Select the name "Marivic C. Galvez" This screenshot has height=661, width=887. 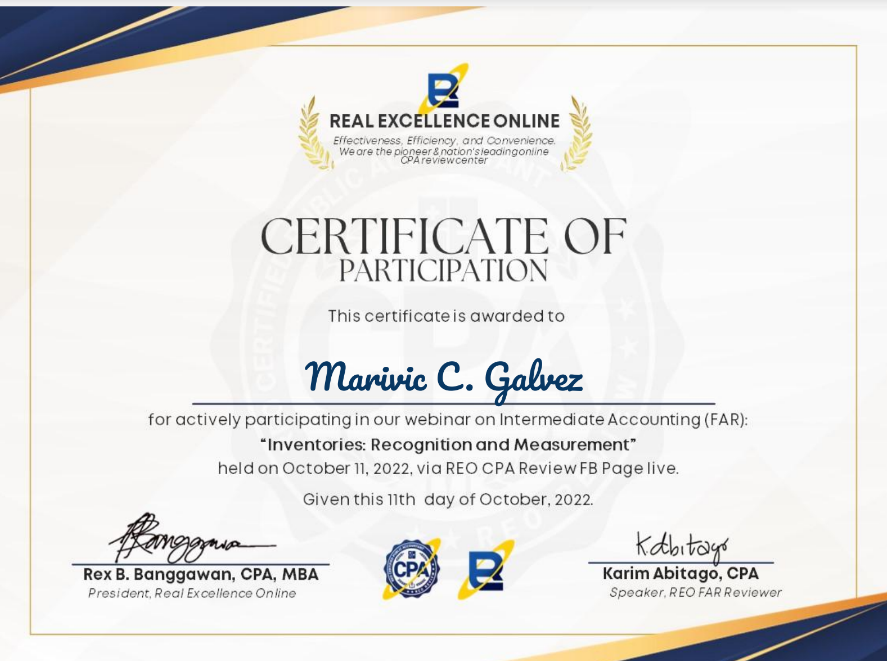pyautogui.click(x=444, y=379)
